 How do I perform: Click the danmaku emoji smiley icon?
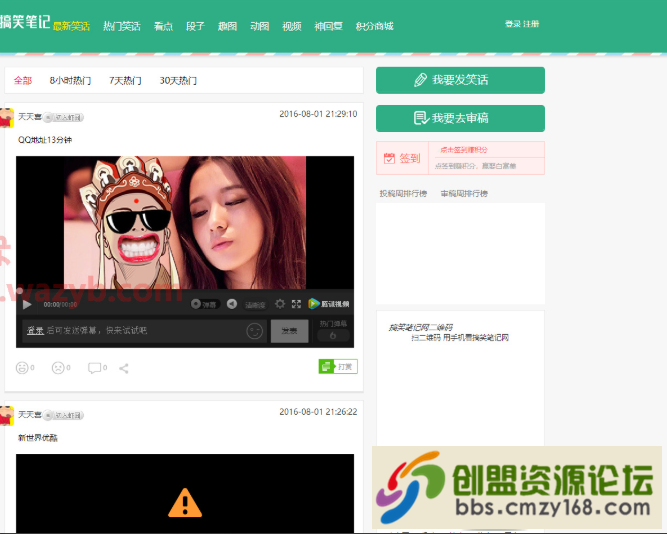pyautogui.click(x=254, y=331)
